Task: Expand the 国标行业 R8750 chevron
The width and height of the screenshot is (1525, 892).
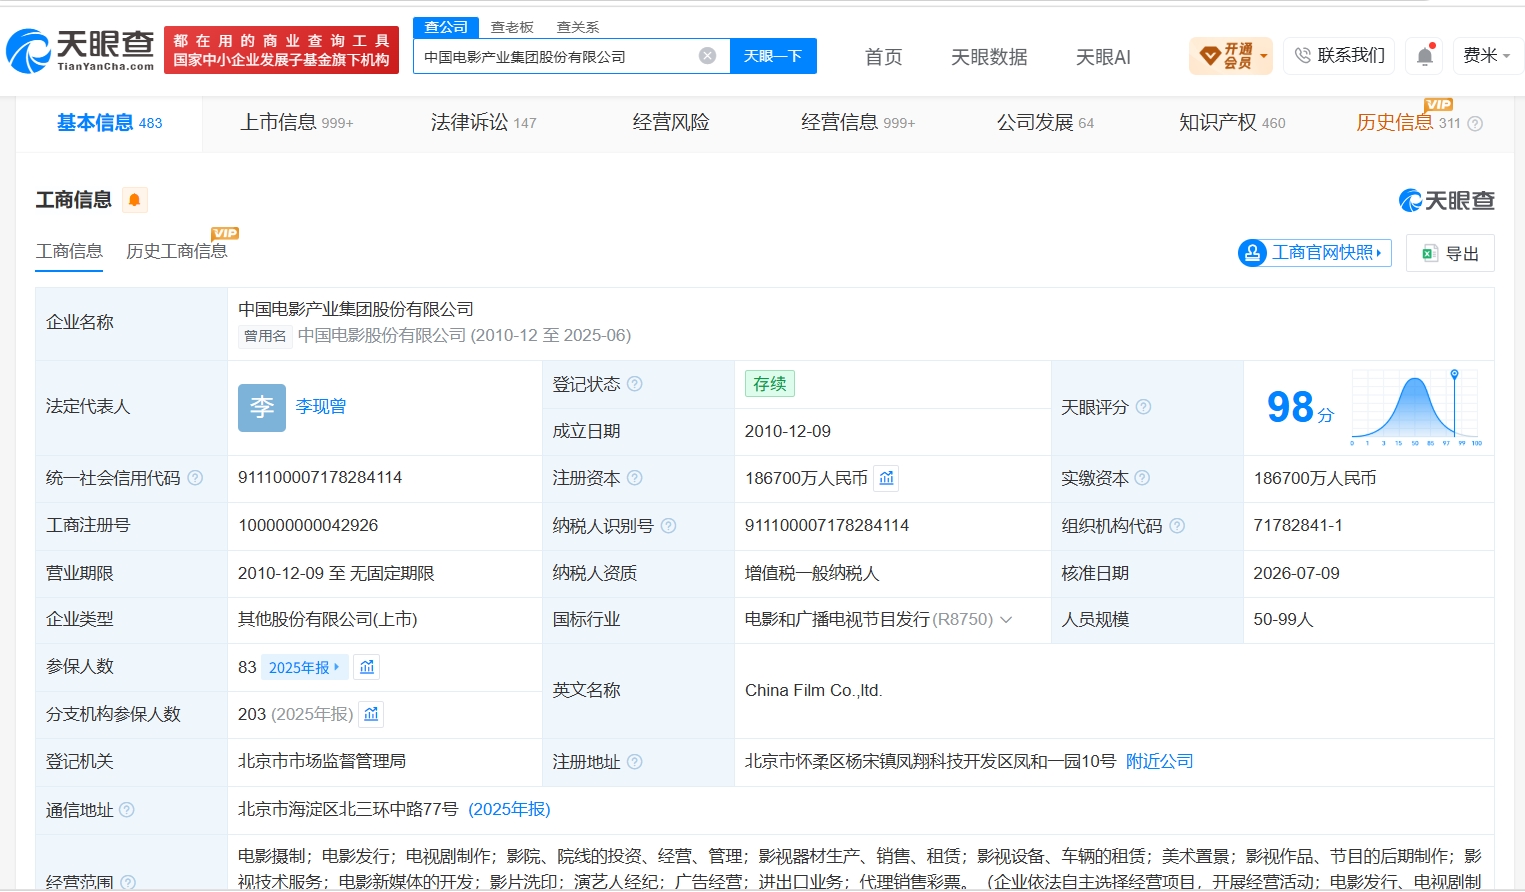Action: pos(1006,620)
